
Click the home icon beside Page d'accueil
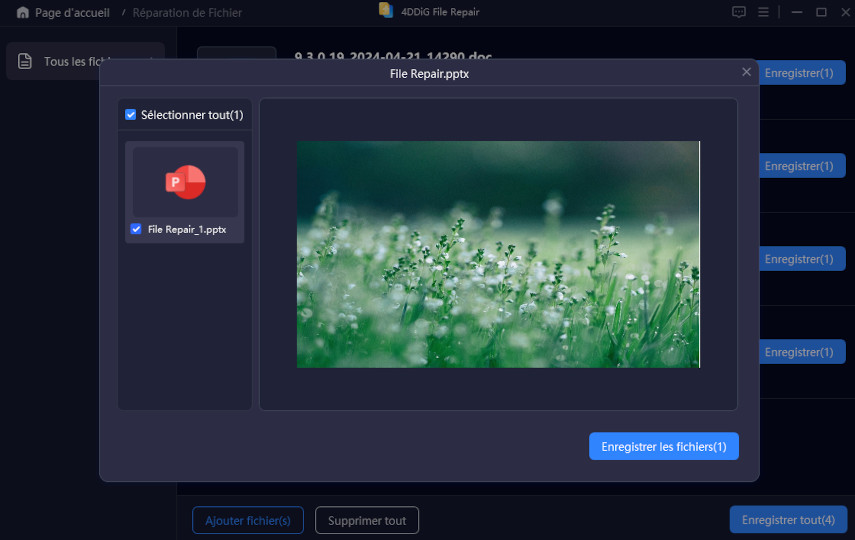point(22,13)
